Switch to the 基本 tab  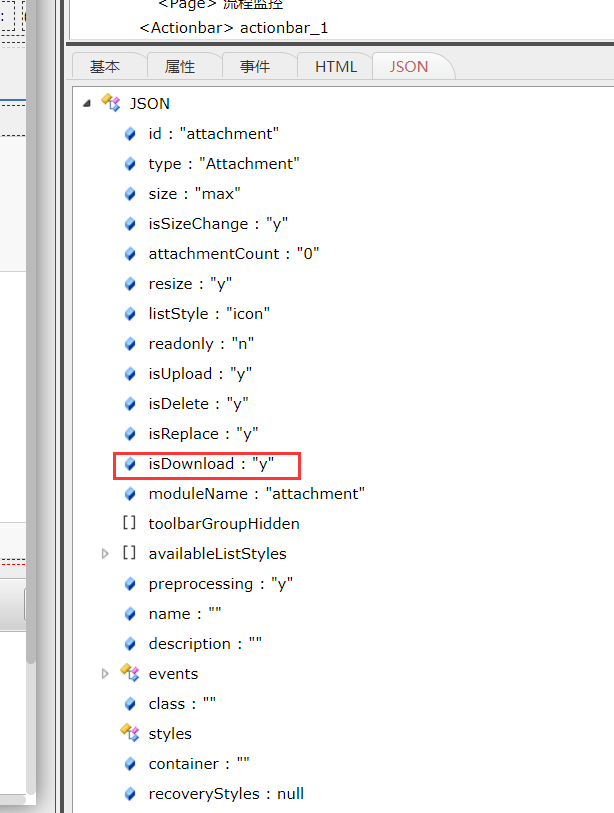[x=105, y=66]
